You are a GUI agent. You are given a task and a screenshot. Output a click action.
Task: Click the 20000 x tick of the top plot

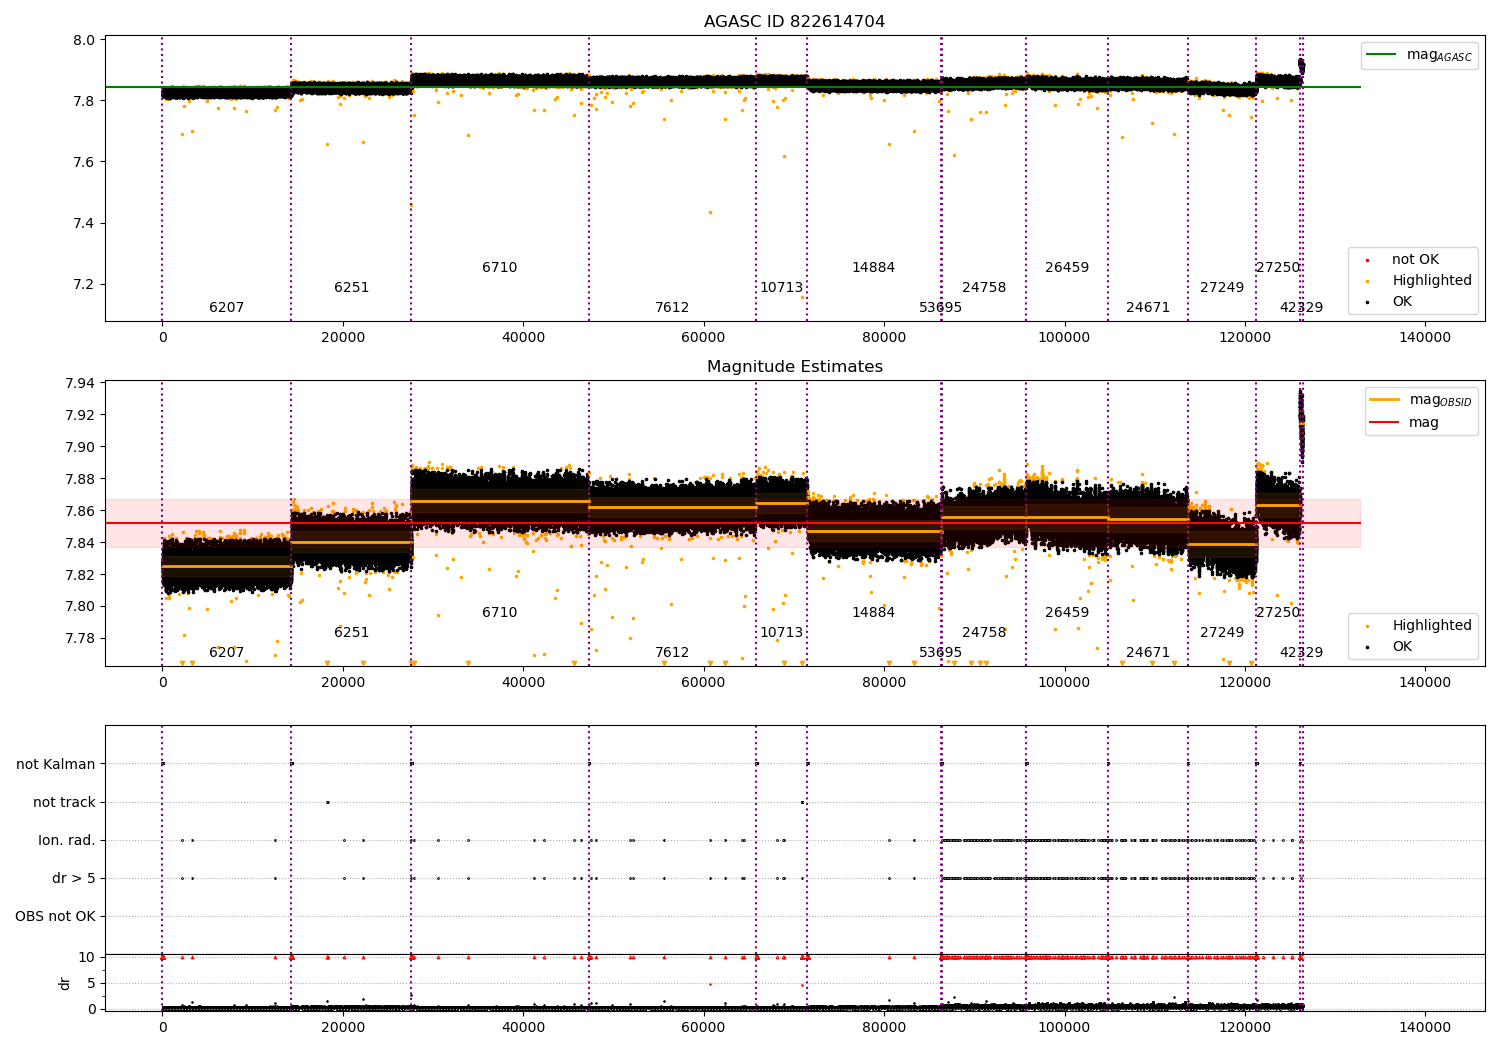click(x=343, y=338)
